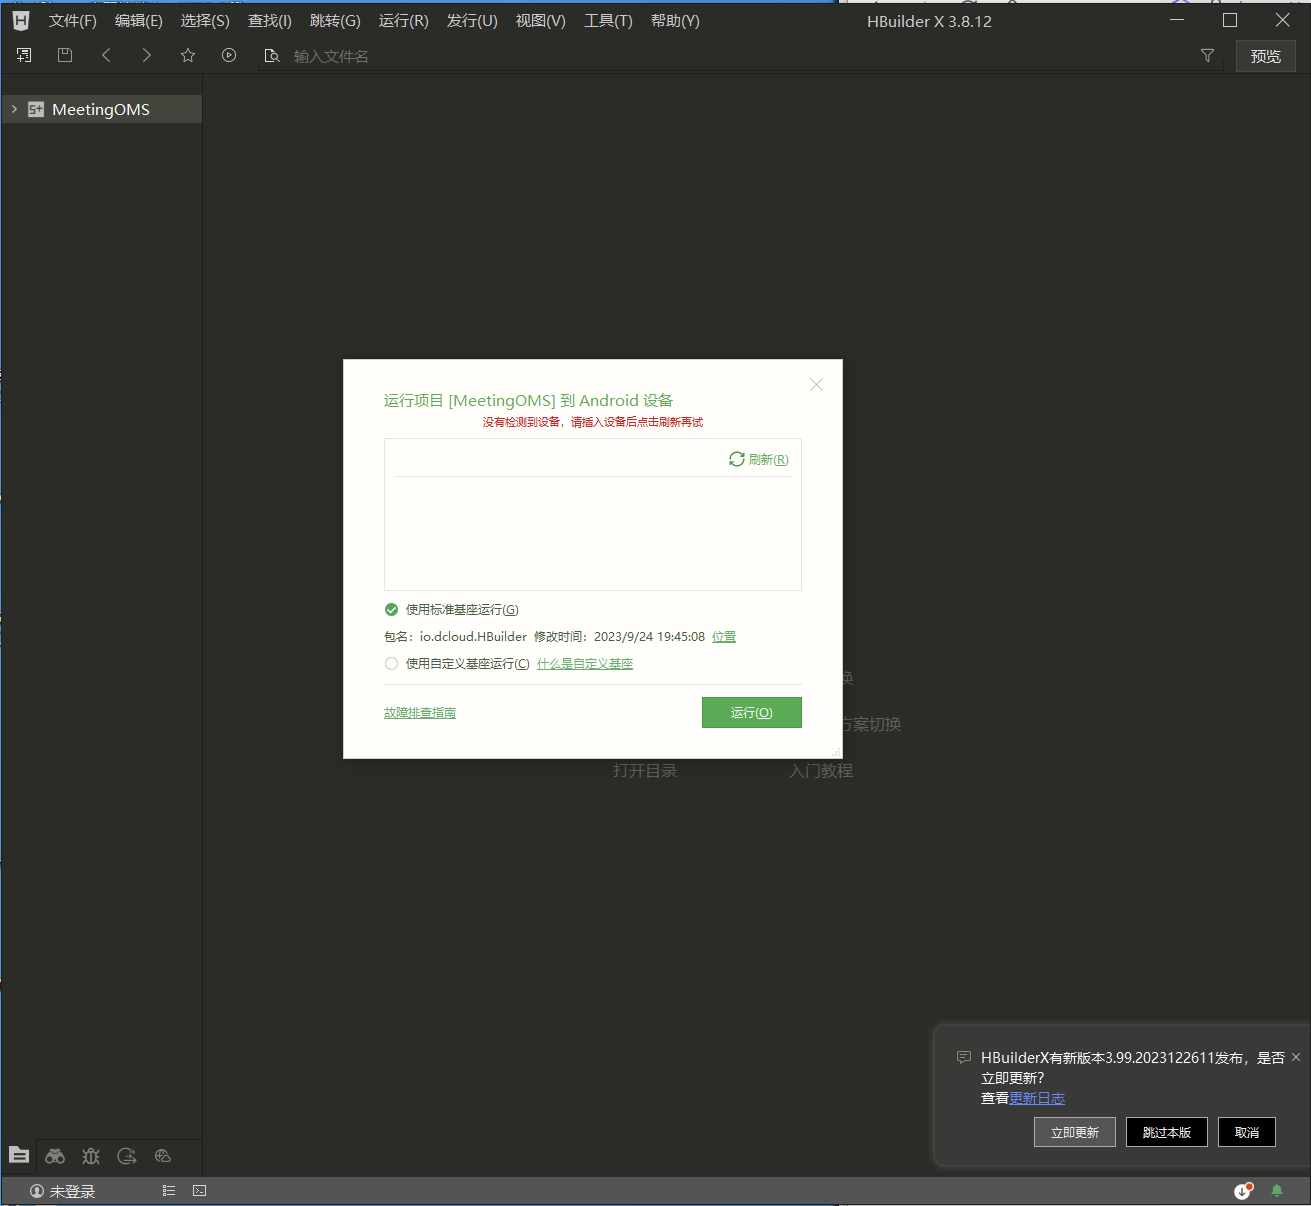Screen dimensions: 1311x1206
Task: Click the 立即更新 update now button
Action: [x=1074, y=1132]
